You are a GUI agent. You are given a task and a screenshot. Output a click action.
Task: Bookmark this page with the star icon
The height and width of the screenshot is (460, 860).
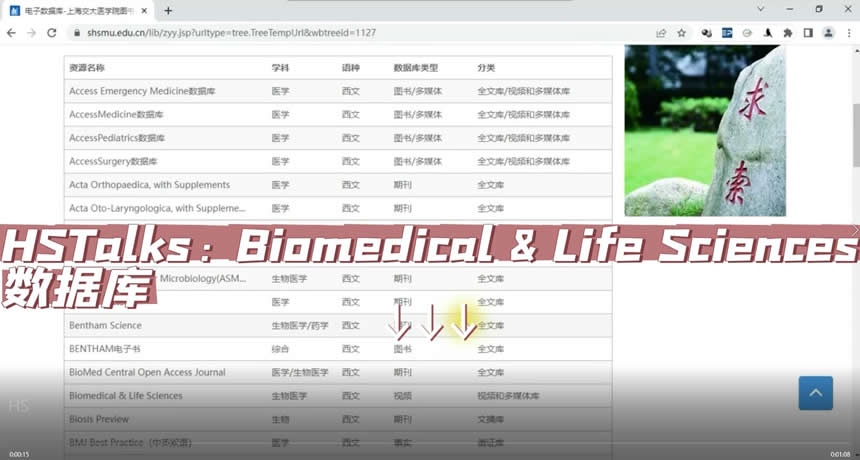[681, 33]
